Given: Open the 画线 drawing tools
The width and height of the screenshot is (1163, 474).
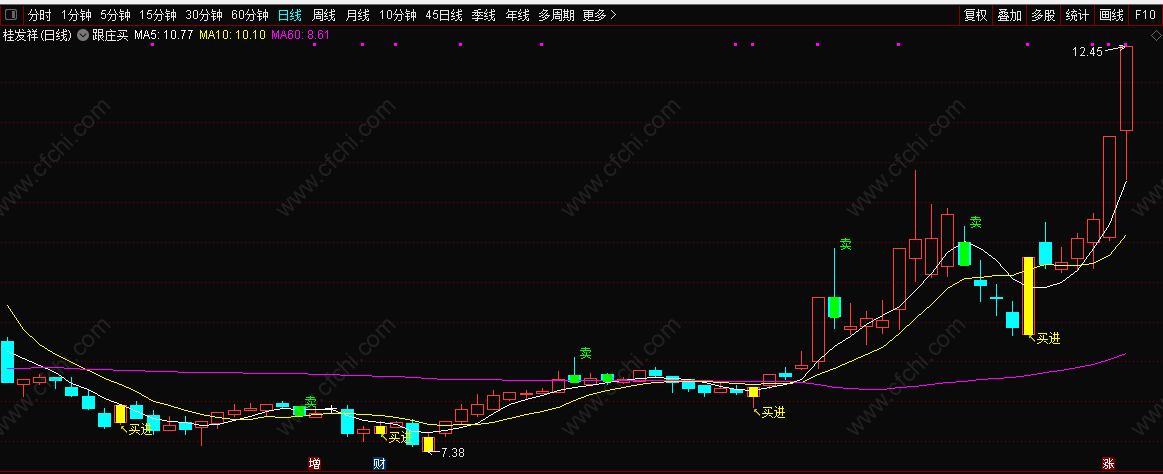Looking at the screenshot, I should [1111, 15].
